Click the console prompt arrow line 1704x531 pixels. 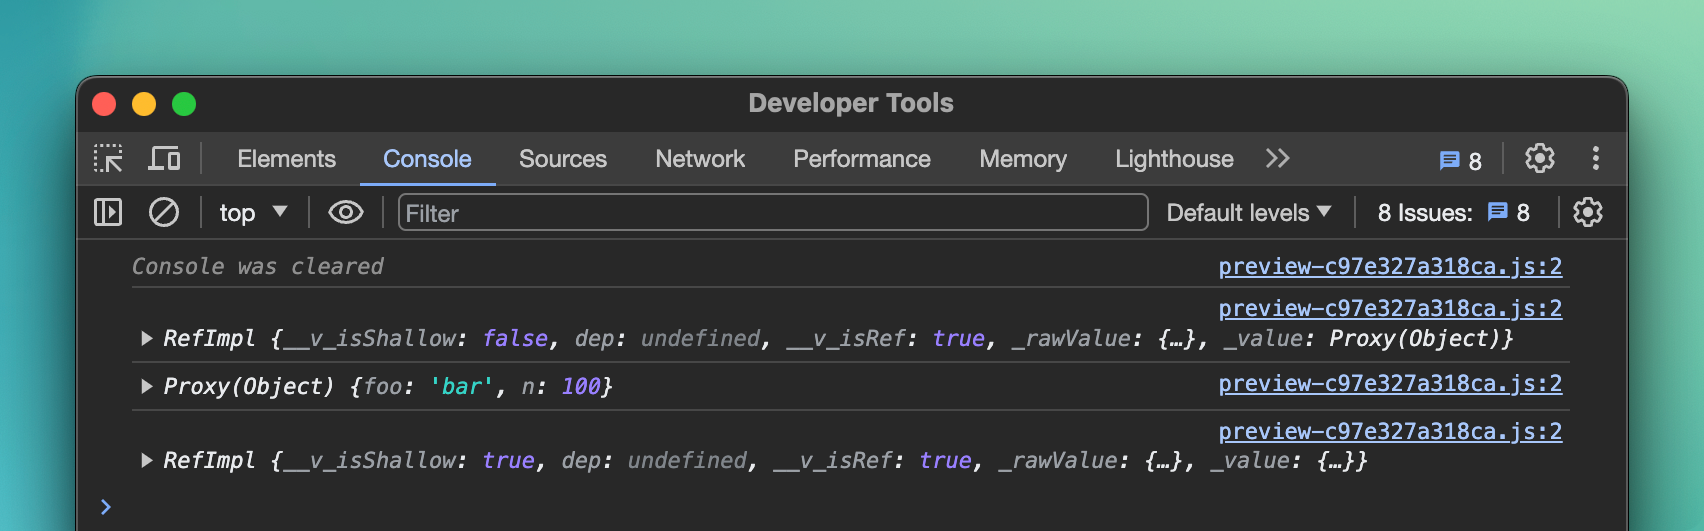tap(106, 507)
